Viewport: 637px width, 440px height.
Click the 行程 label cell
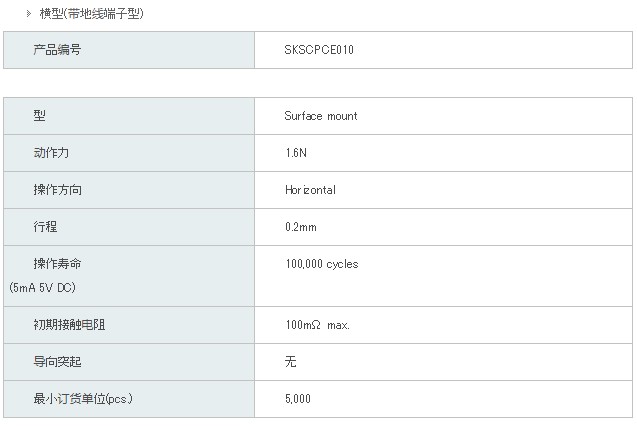click(129, 227)
